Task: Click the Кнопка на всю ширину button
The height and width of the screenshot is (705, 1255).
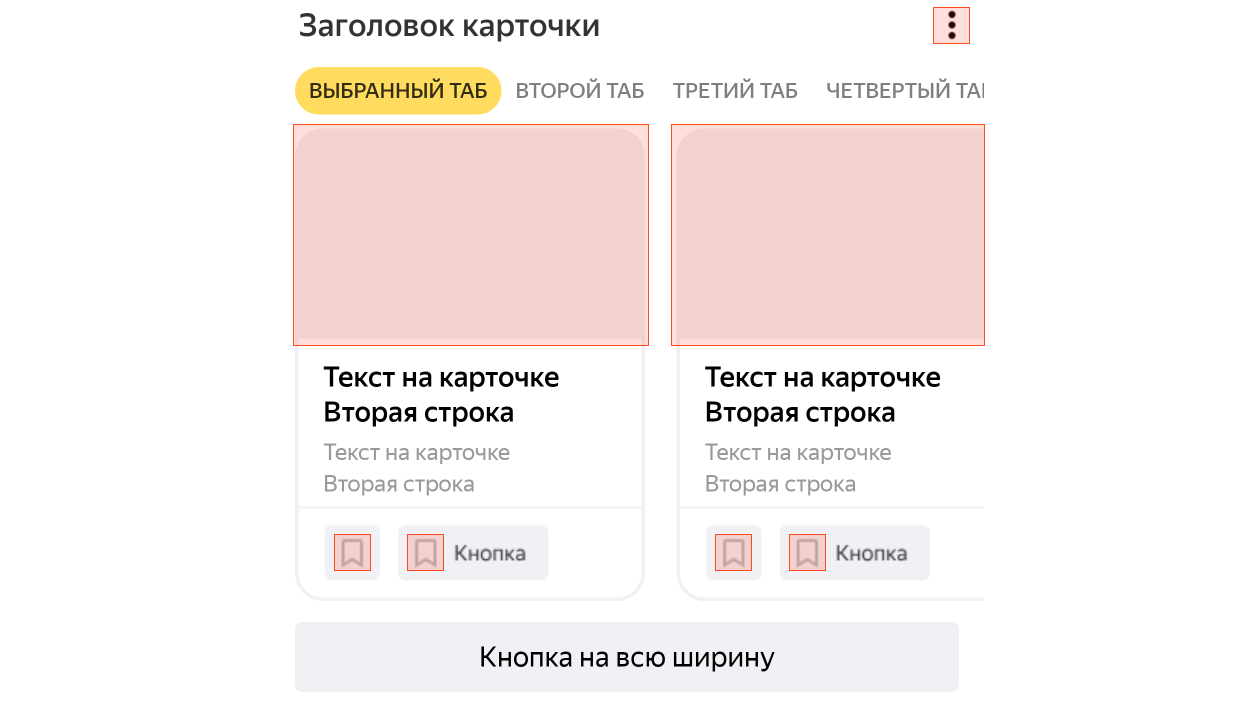Action: tap(627, 657)
